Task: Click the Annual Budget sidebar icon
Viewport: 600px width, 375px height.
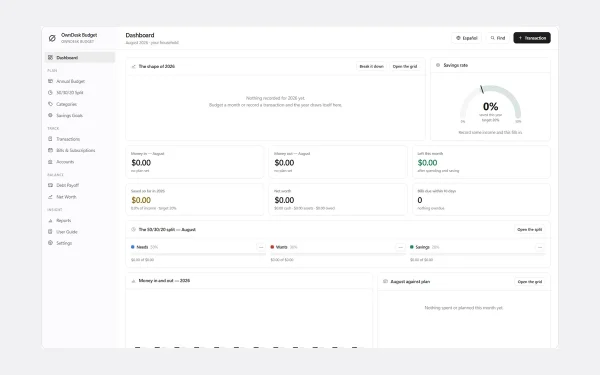Action: pos(50,81)
